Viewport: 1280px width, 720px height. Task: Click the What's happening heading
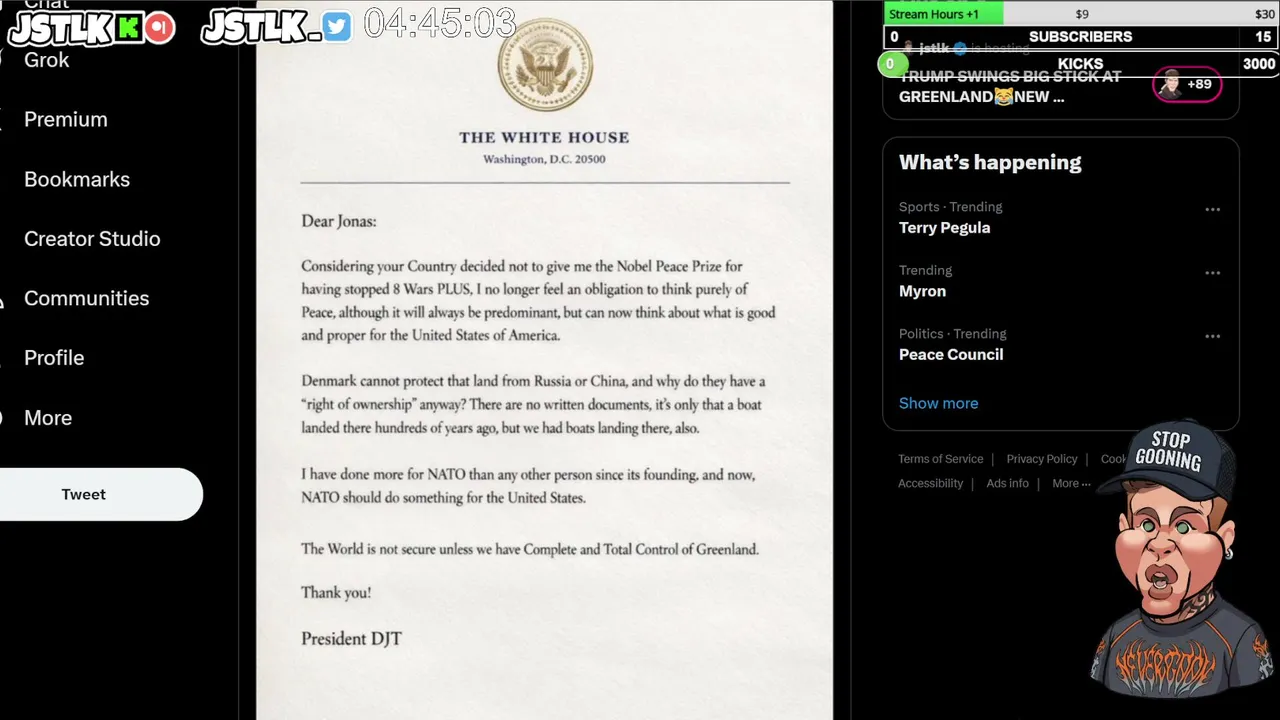point(990,162)
